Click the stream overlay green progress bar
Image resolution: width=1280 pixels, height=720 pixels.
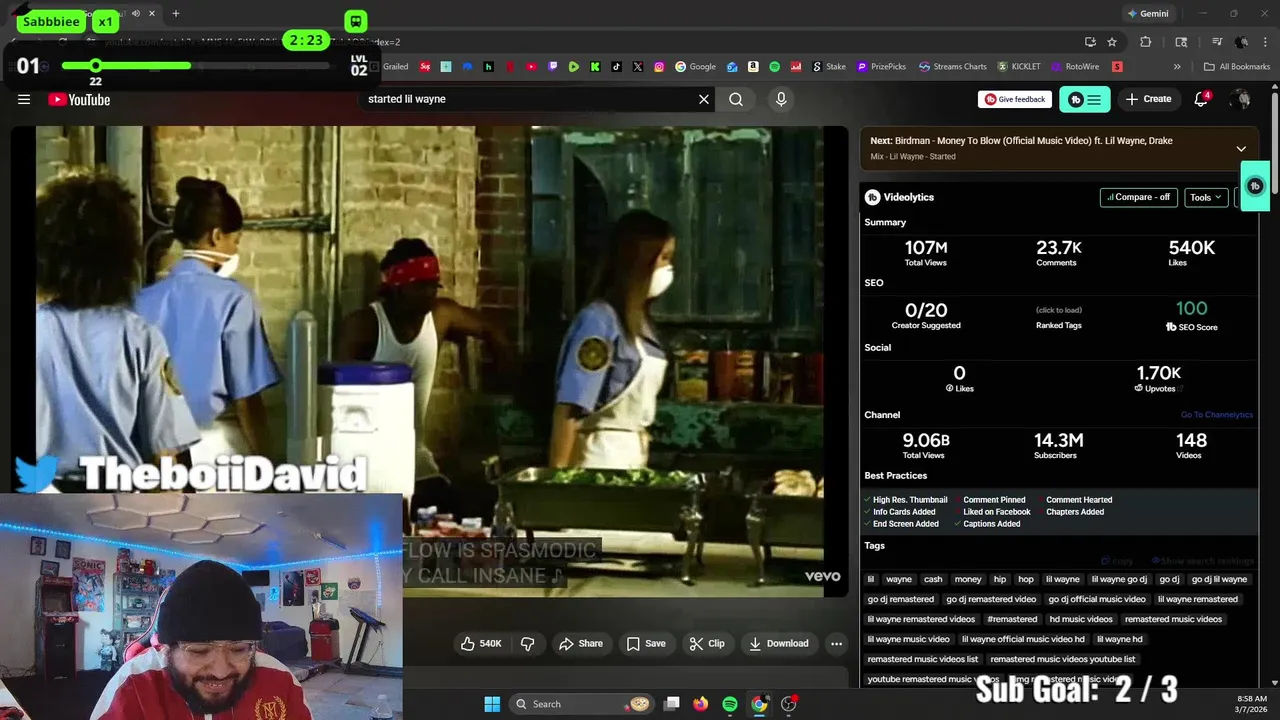tap(126, 66)
